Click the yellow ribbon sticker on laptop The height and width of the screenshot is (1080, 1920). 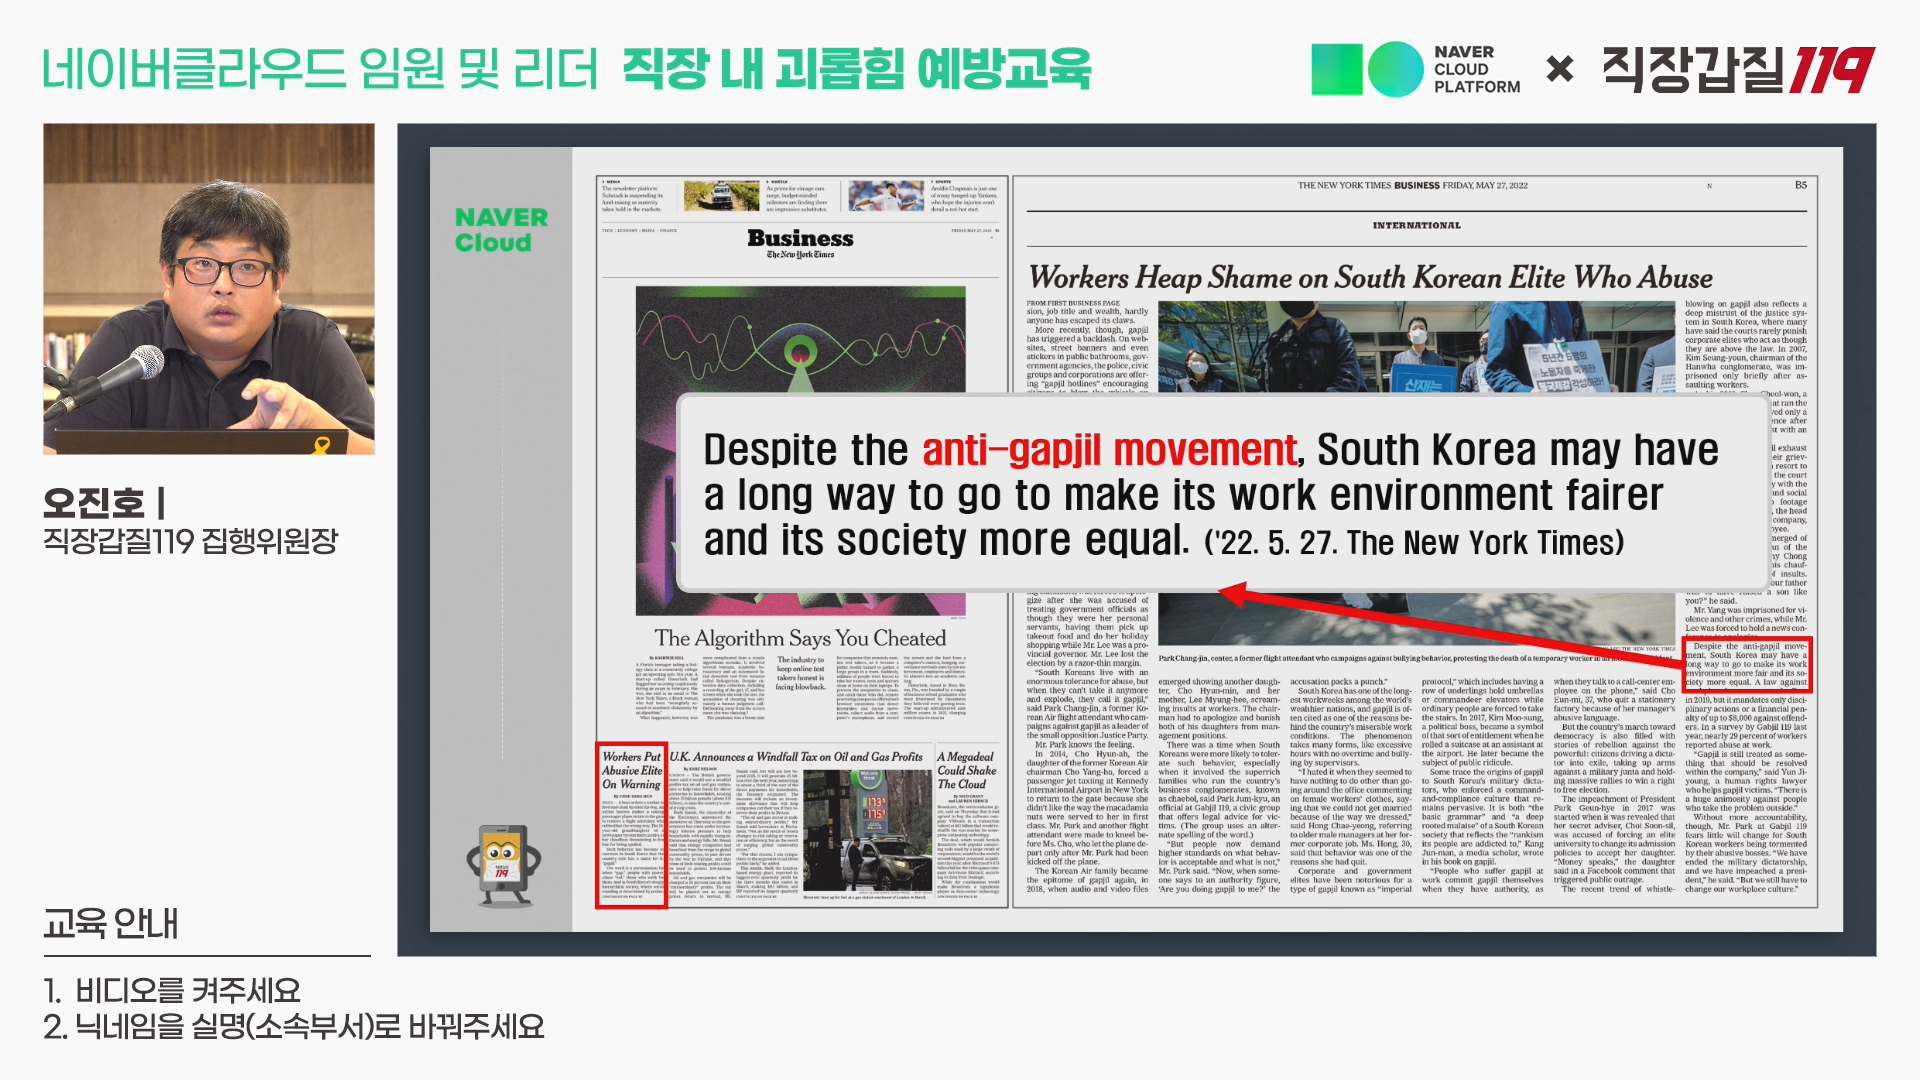pos(322,444)
